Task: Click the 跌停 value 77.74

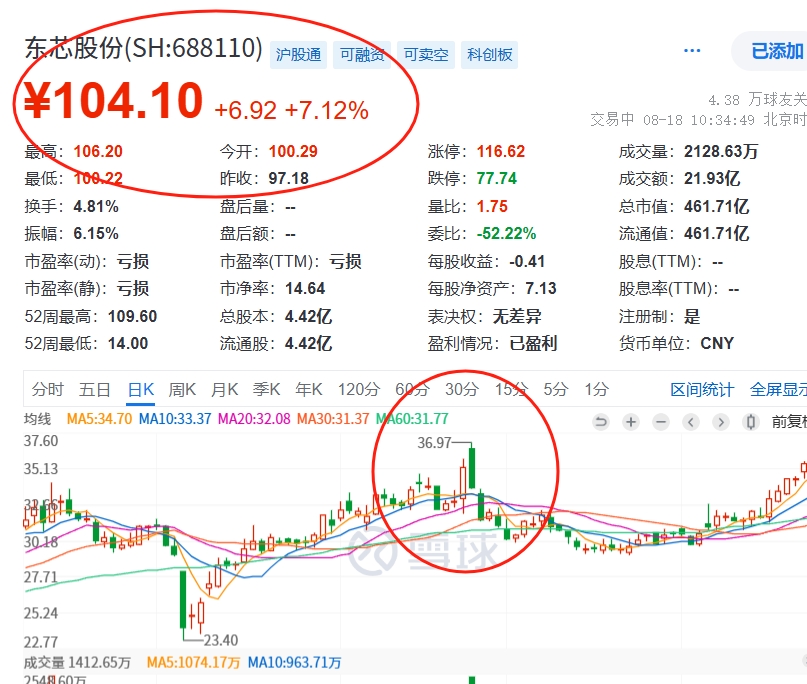Action: [x=497, y=179]
